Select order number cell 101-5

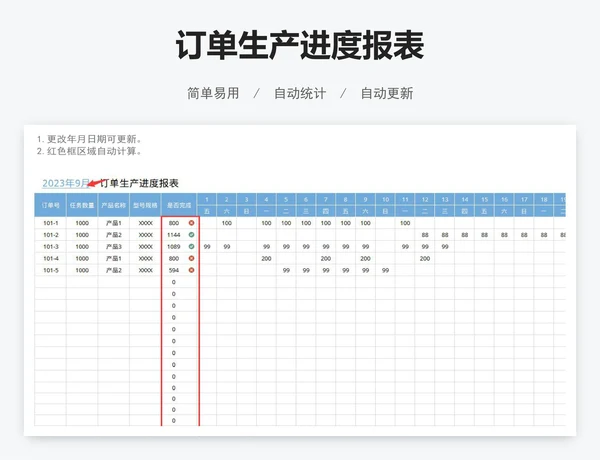pos(51,270)
